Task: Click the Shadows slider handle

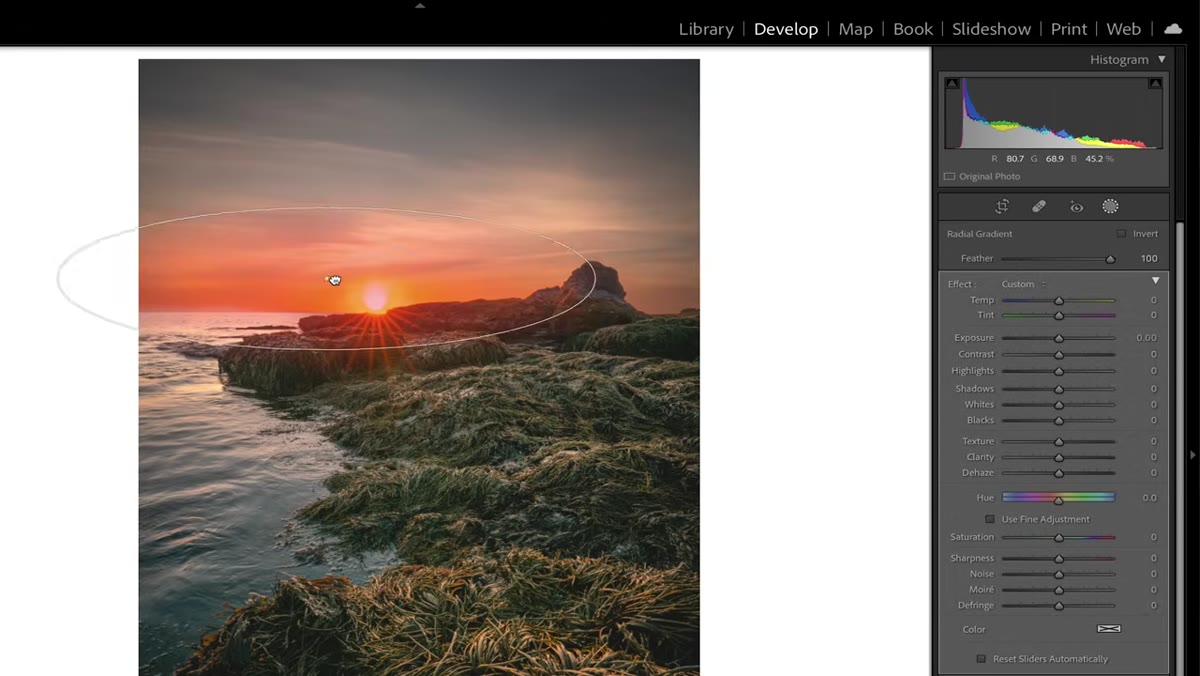Action: click(x=1059, y=389)
